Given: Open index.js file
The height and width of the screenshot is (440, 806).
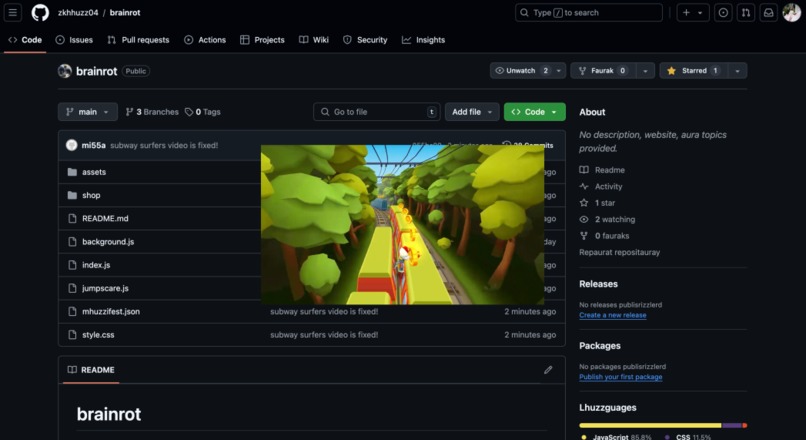Looking at the screenshot, I should click(x=96, y=265).
